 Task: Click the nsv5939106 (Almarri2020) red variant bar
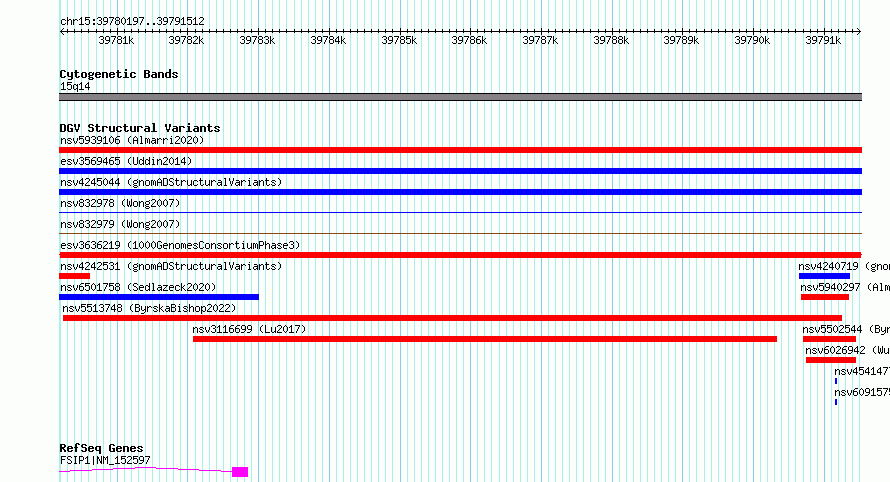[x=460, y=150]
